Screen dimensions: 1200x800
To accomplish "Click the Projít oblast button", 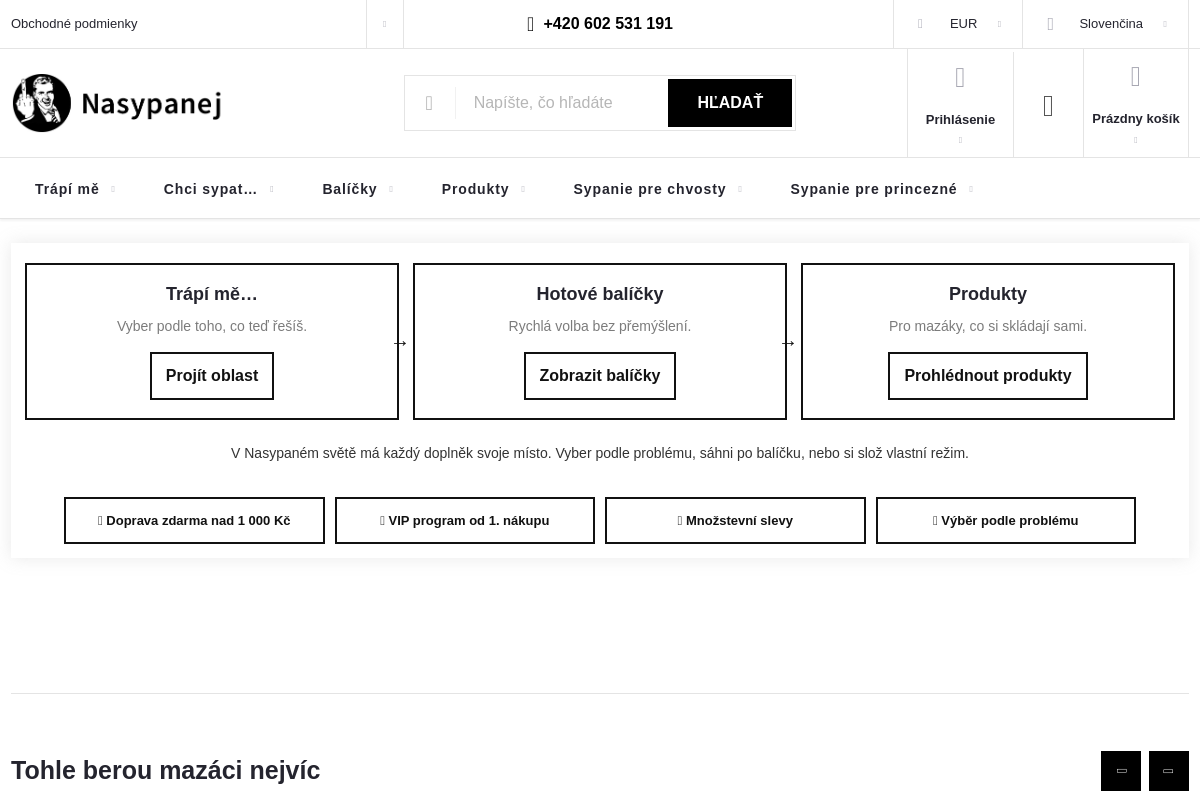I will pyautogui.click(x=212, y=376).
